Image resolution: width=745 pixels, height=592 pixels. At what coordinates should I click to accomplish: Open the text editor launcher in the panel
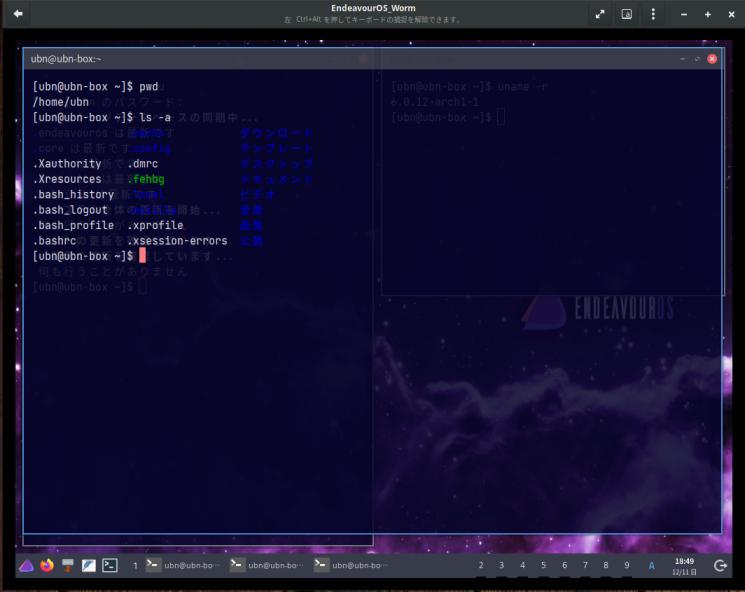point(89,565)
